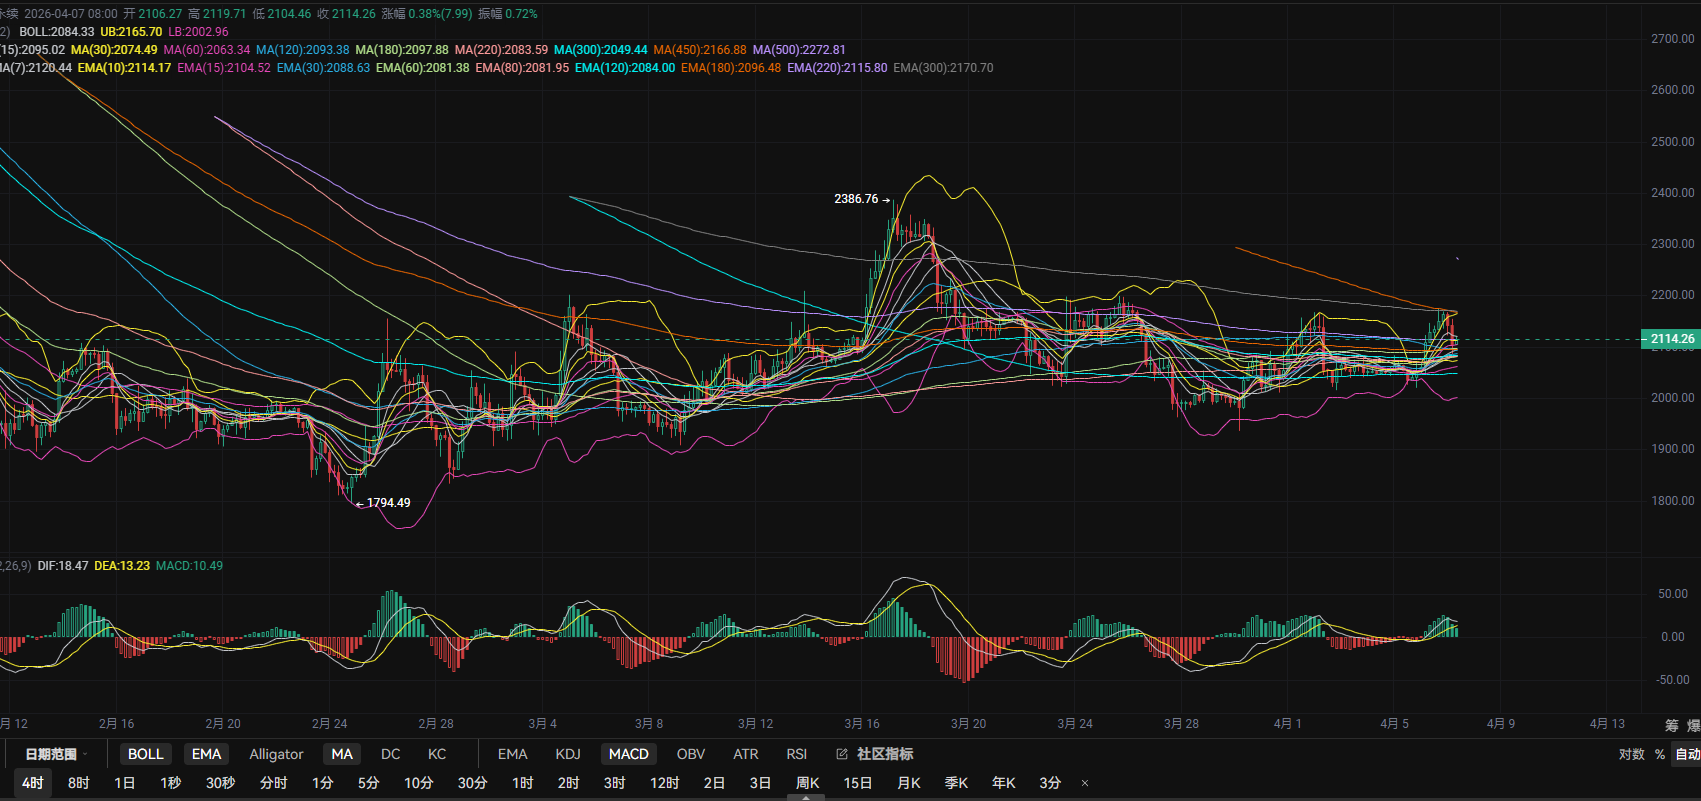This screenshot has height=801, width=1701.
Task: Enable the Alligator indicator
Action: (276, 754)
